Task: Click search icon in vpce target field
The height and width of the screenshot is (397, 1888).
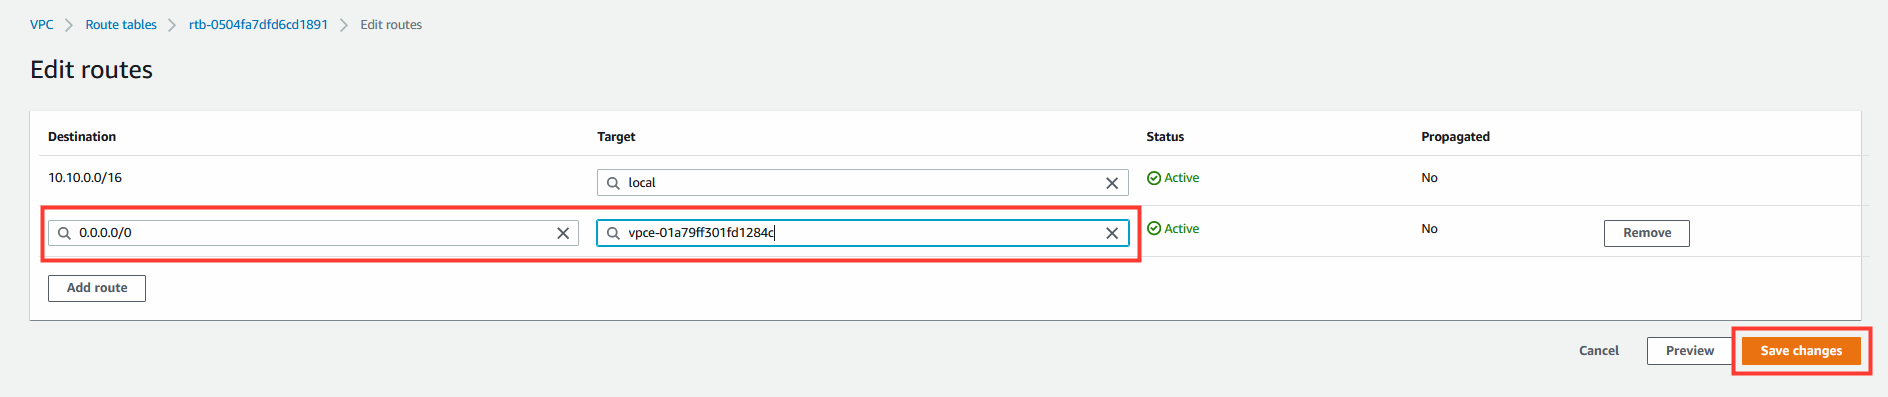Action: (x=613, y=233)
